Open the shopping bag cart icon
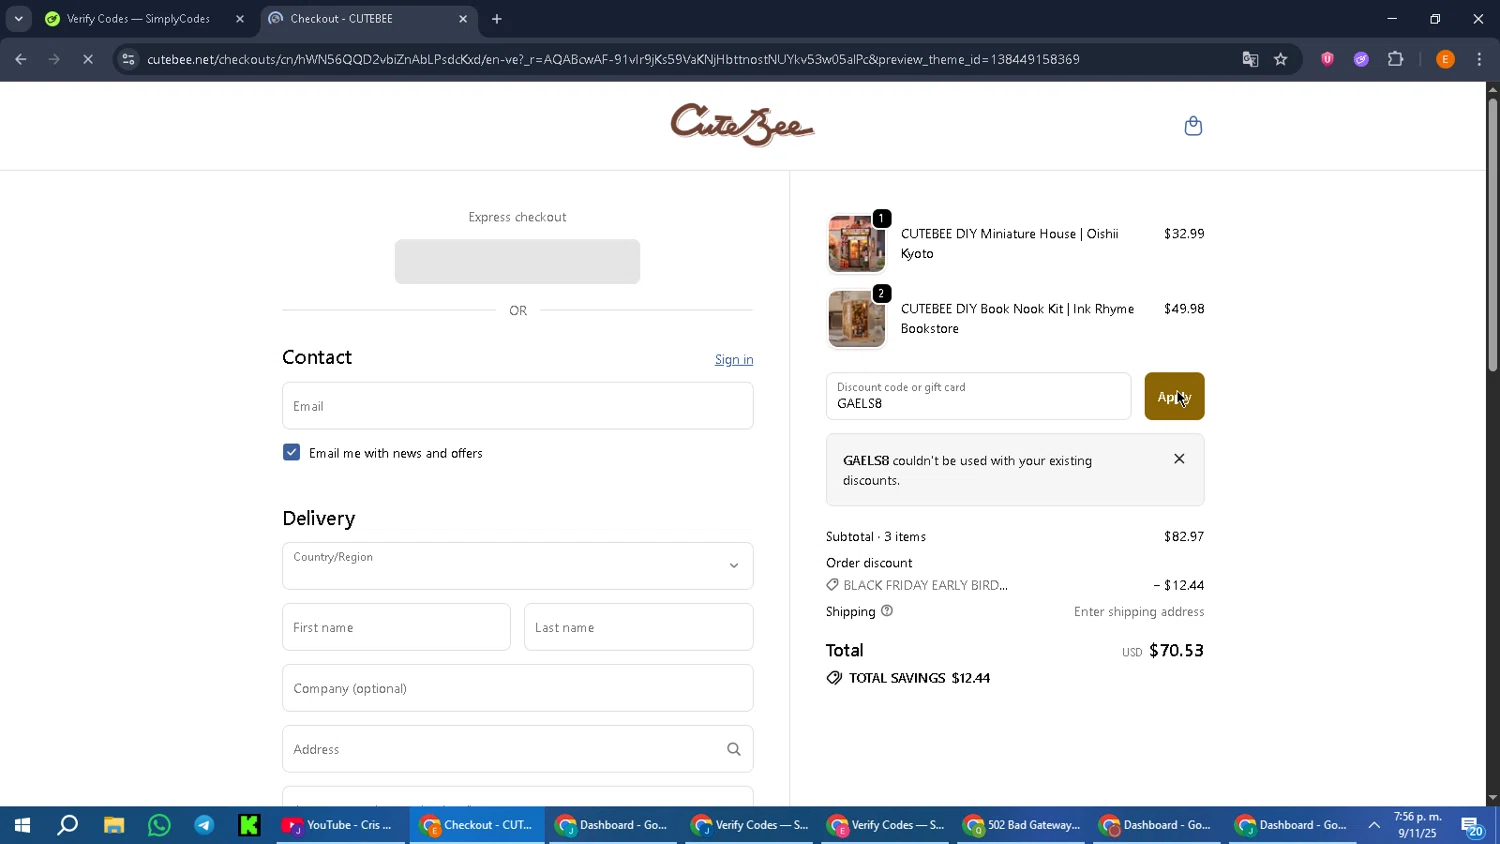Image resolution: width=1500 pixels, height=844 pixels. point(1193,126)
